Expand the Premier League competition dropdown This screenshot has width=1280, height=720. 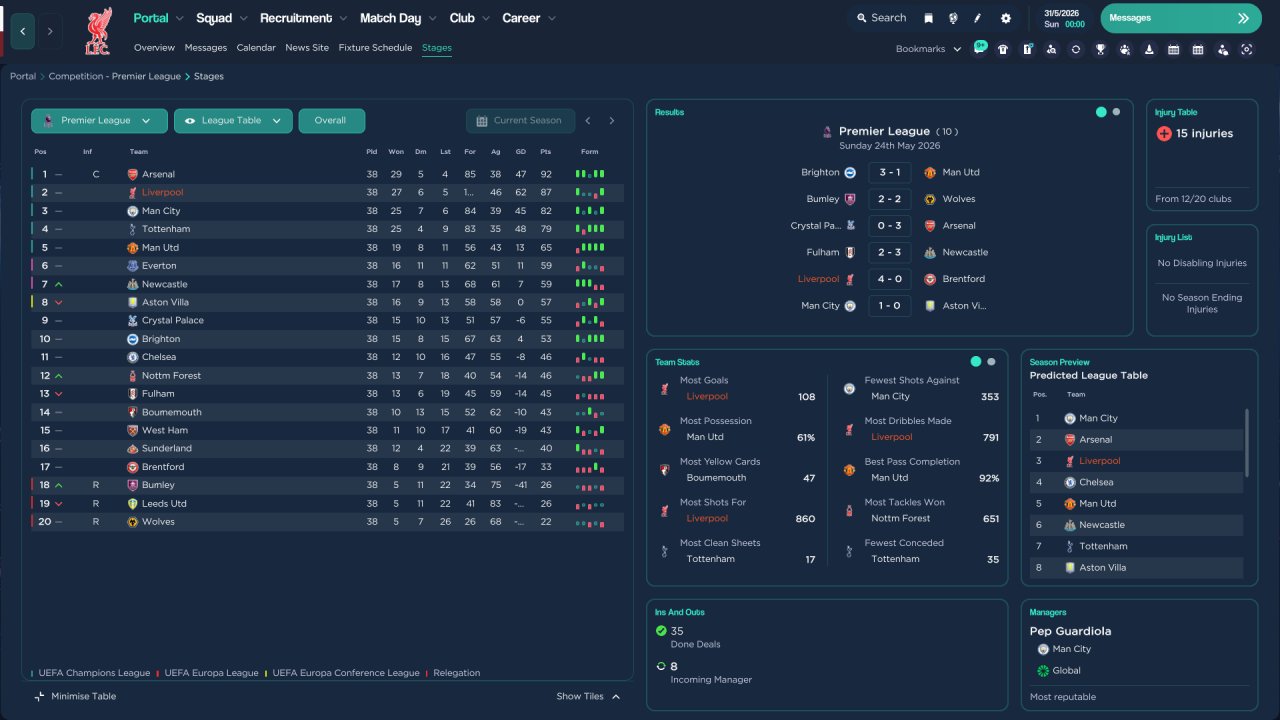(98, 121)
